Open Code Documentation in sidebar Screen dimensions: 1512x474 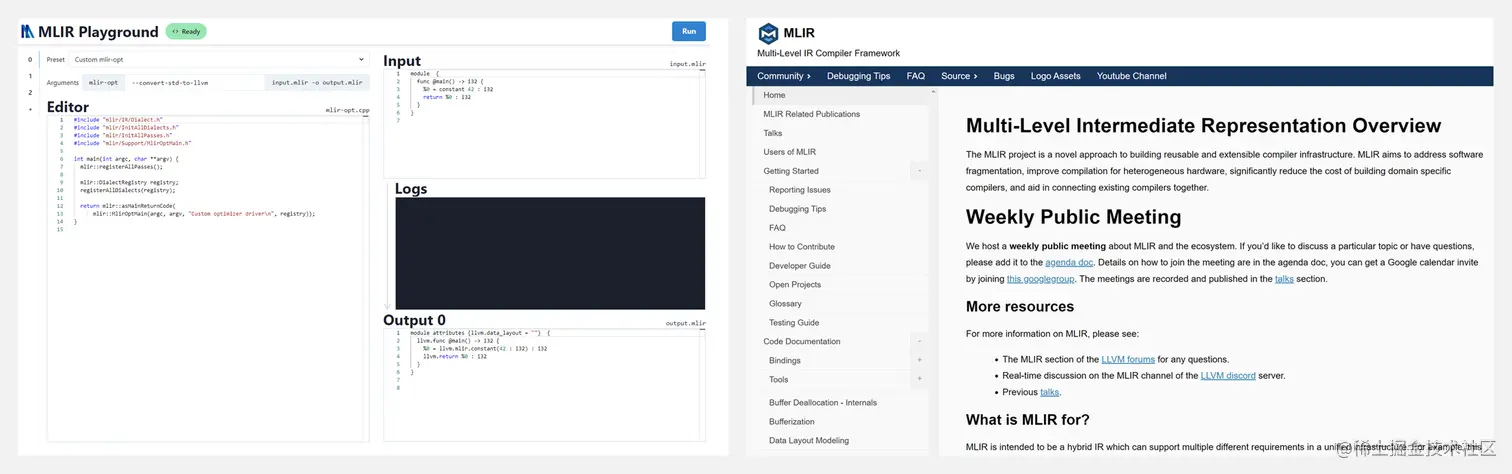coord(802,342)
